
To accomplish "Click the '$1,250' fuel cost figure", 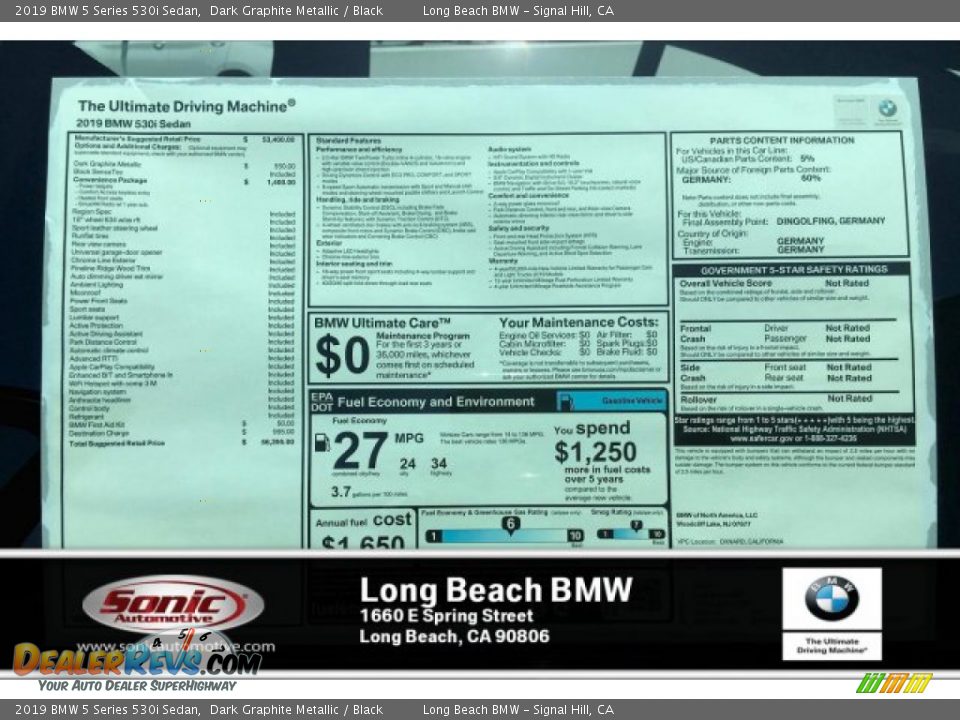I will (x=595, y=452).
